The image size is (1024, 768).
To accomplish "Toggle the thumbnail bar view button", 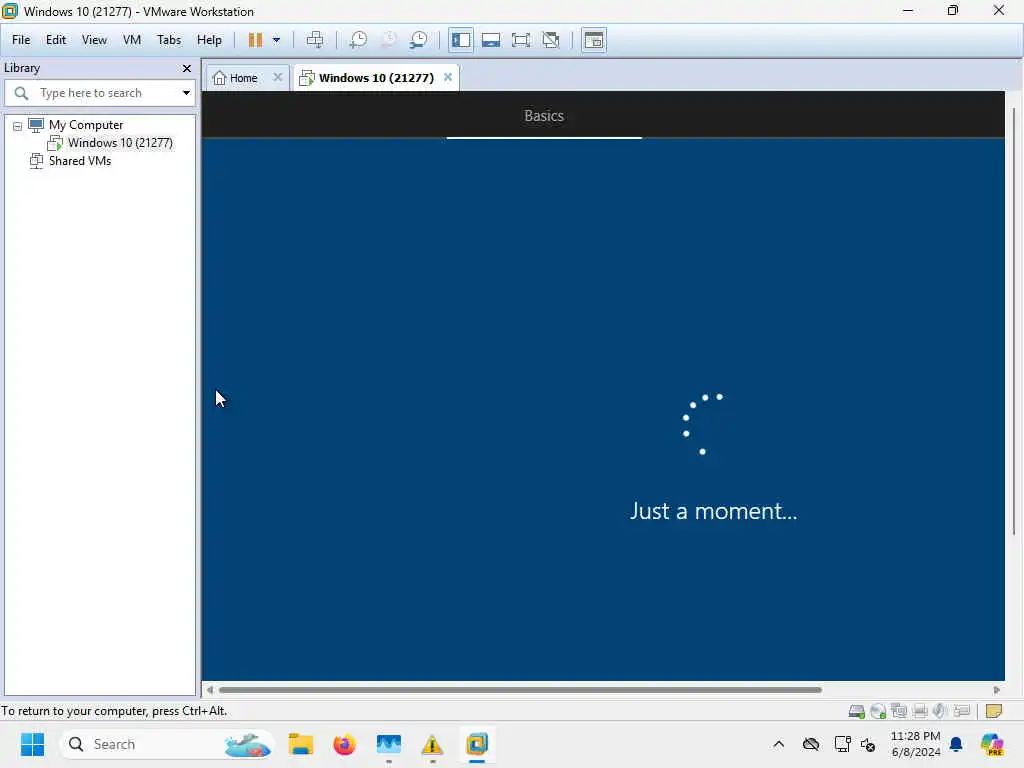I will tap(491, 40).
